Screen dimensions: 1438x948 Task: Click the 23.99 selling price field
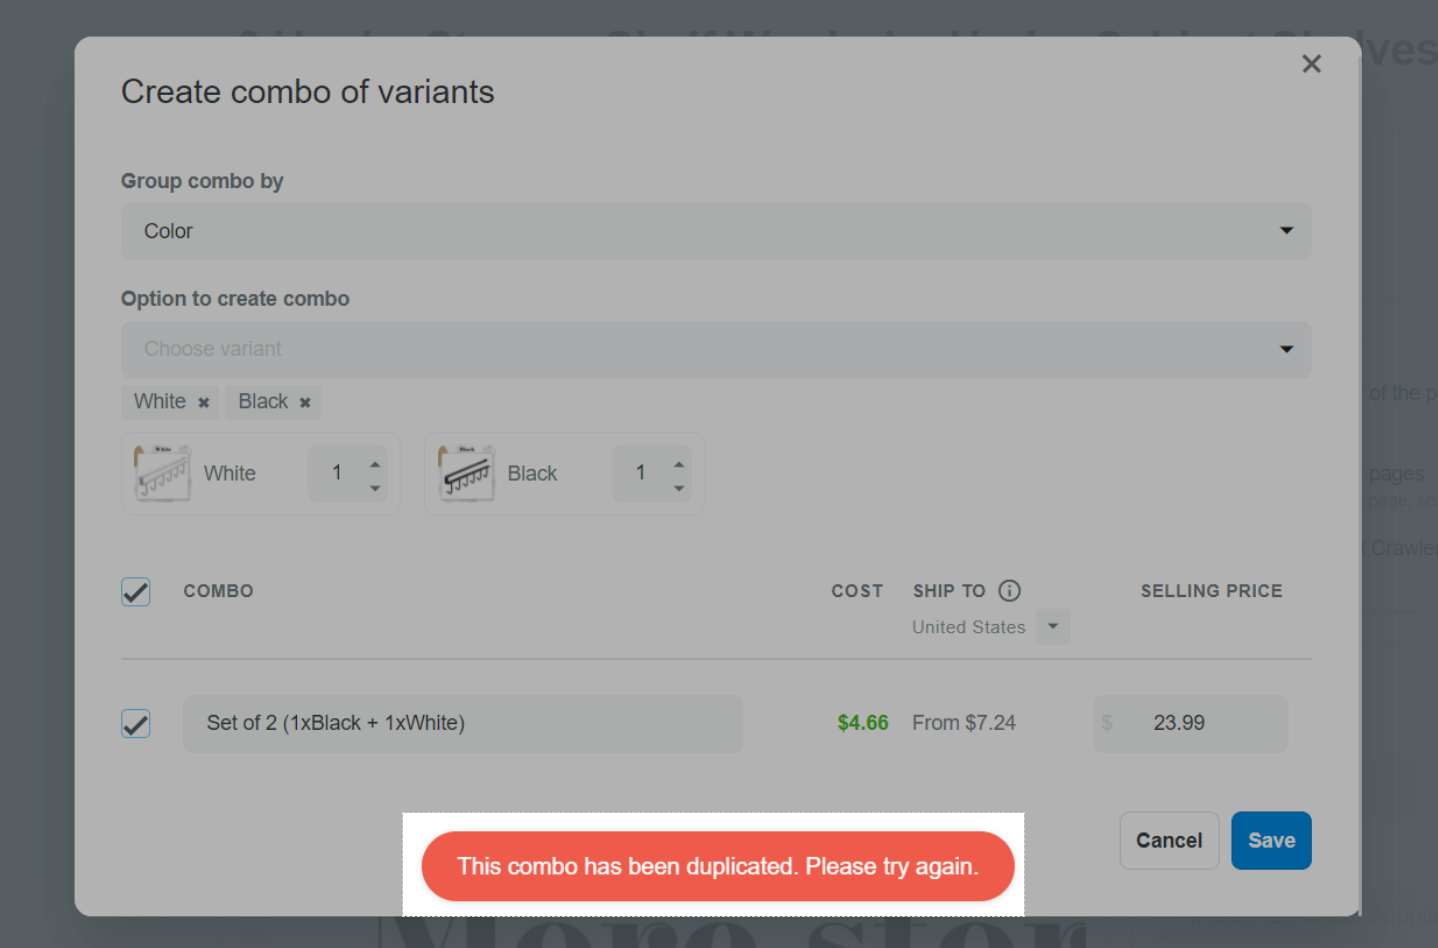tap(1191, 723)
